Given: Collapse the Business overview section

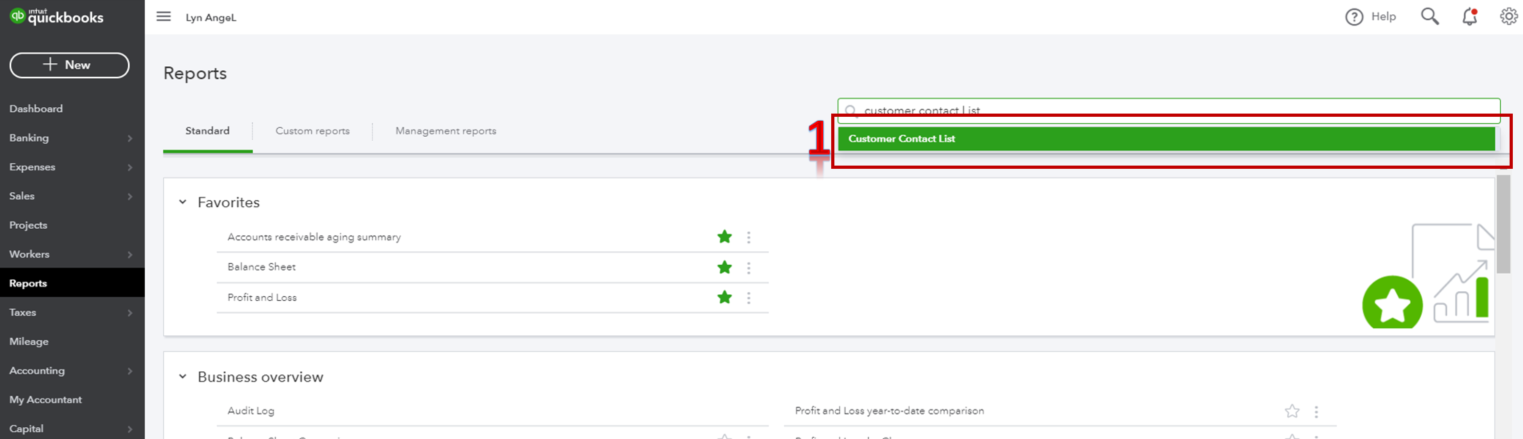Looking at the screenshot, I should (x=182, y=377).
